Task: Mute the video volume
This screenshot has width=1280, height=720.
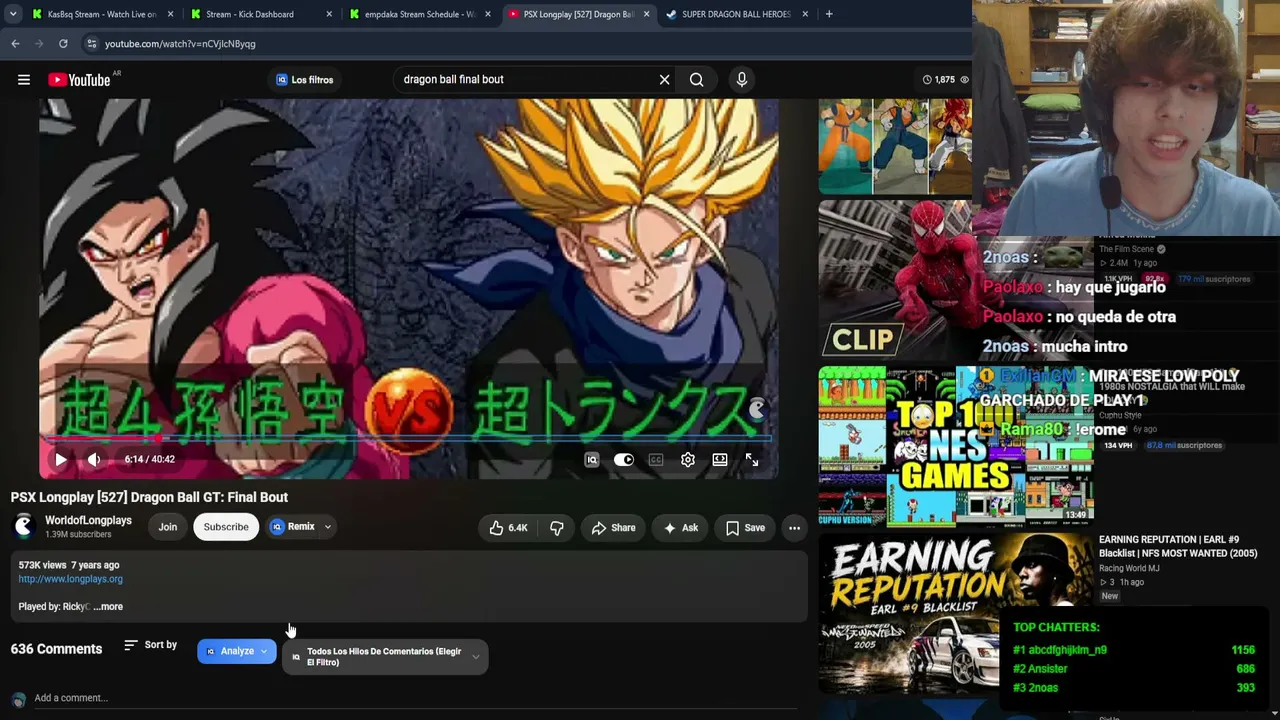Action: click(94, 460)
